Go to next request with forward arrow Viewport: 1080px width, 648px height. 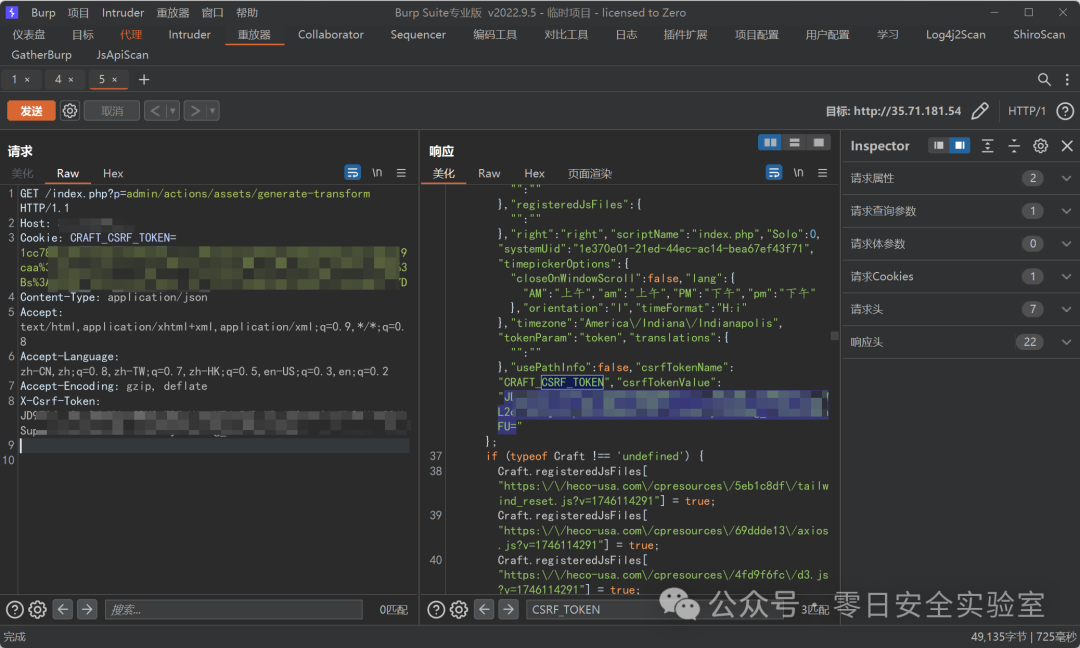[195, 111]
